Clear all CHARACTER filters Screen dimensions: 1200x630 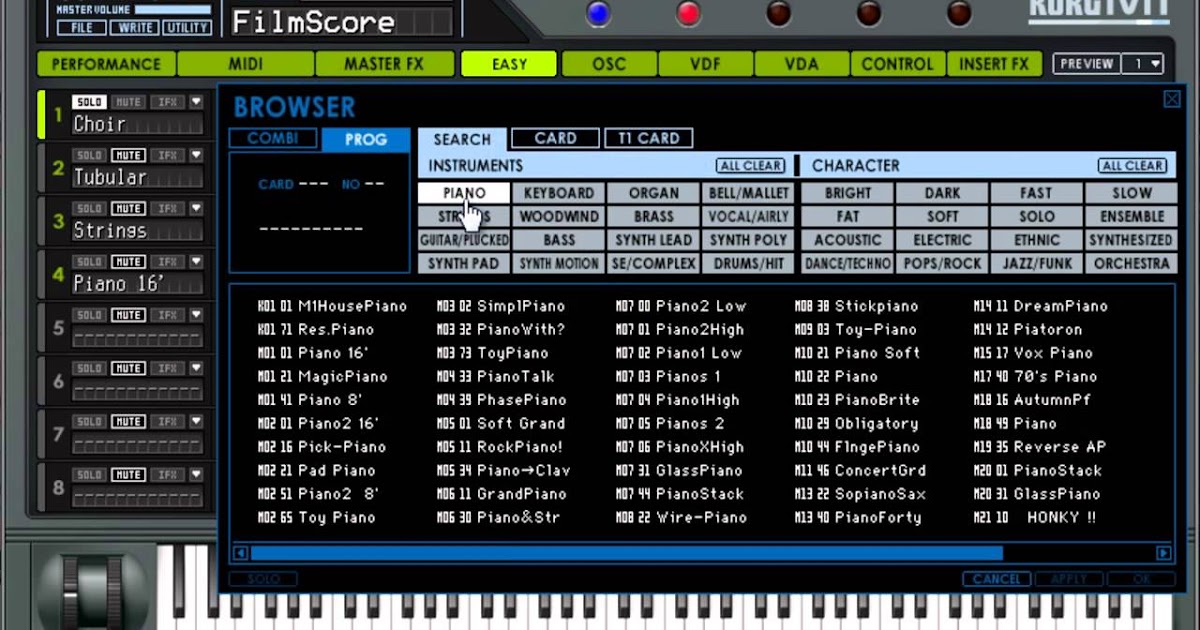pos(1132,166)
